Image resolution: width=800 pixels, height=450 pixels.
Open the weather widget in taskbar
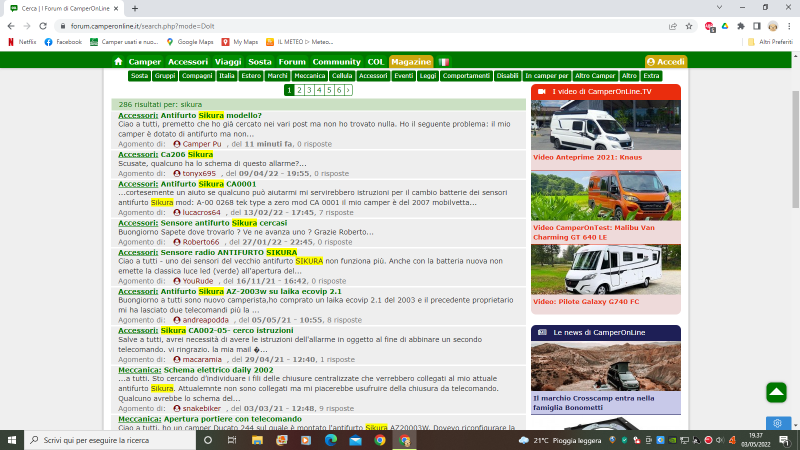pos(560,440)
